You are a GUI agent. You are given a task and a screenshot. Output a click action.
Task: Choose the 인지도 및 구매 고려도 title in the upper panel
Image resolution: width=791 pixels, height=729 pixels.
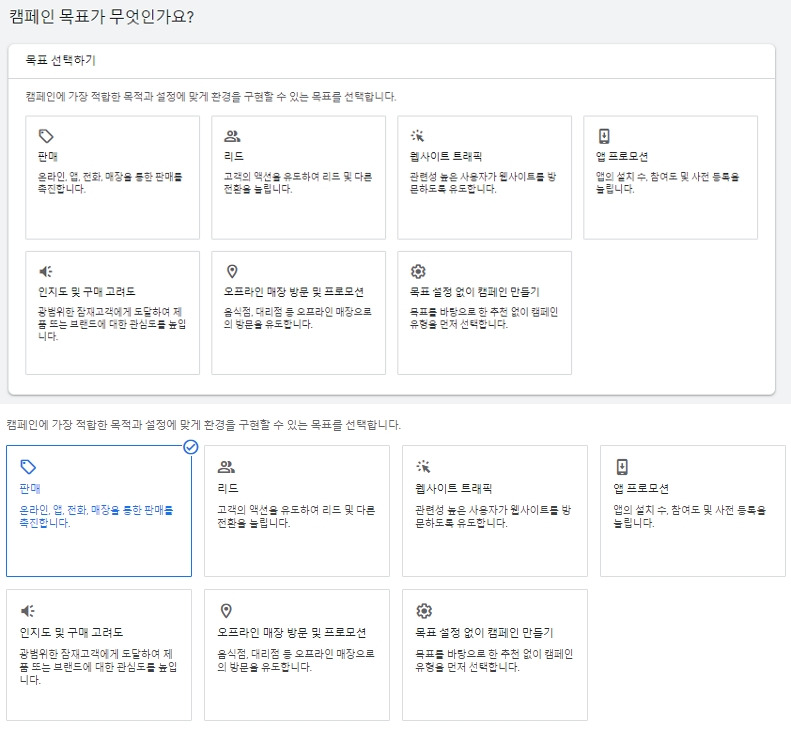[87, 292]
